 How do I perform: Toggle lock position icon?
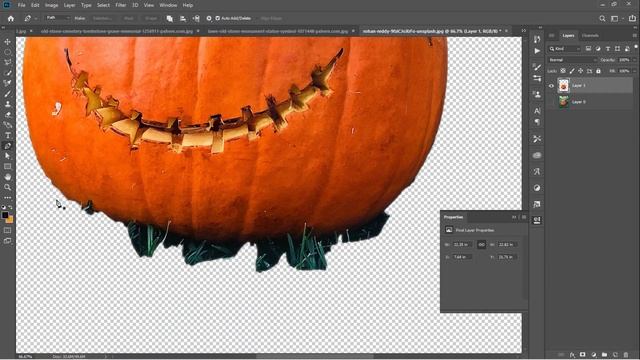coord(580,71)
